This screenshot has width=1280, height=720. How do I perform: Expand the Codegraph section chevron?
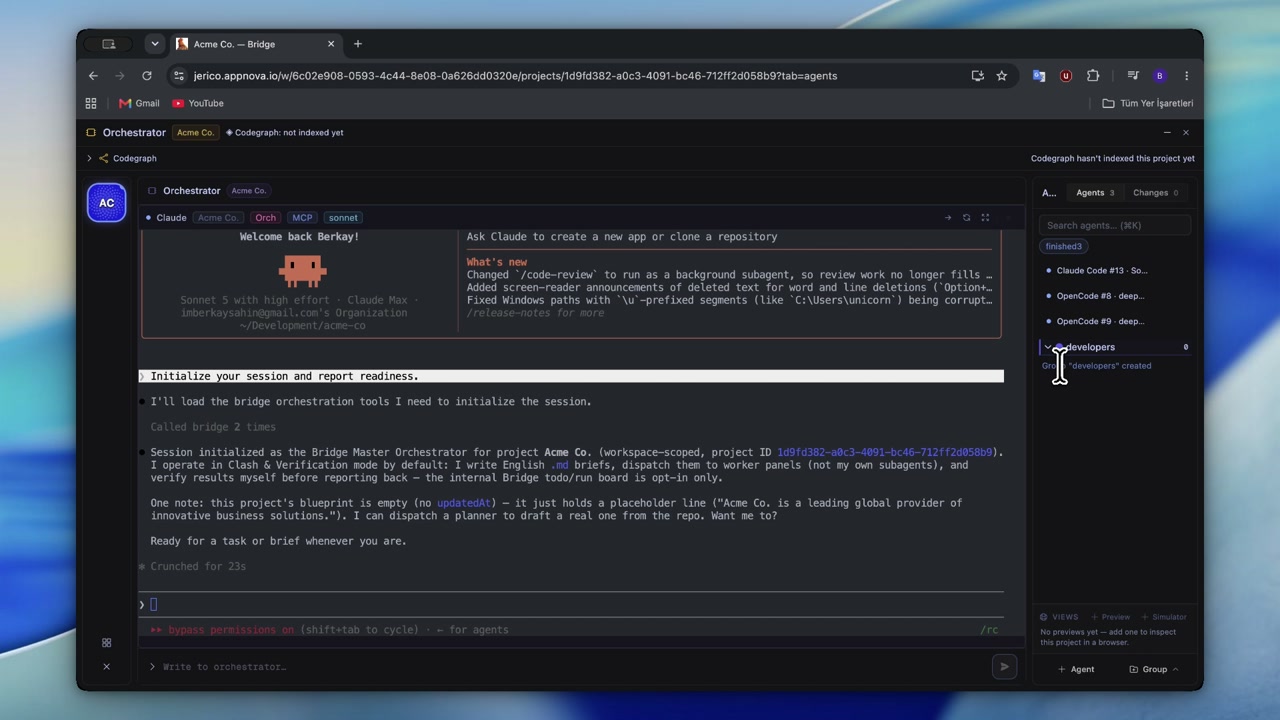(x=89, y=158)
